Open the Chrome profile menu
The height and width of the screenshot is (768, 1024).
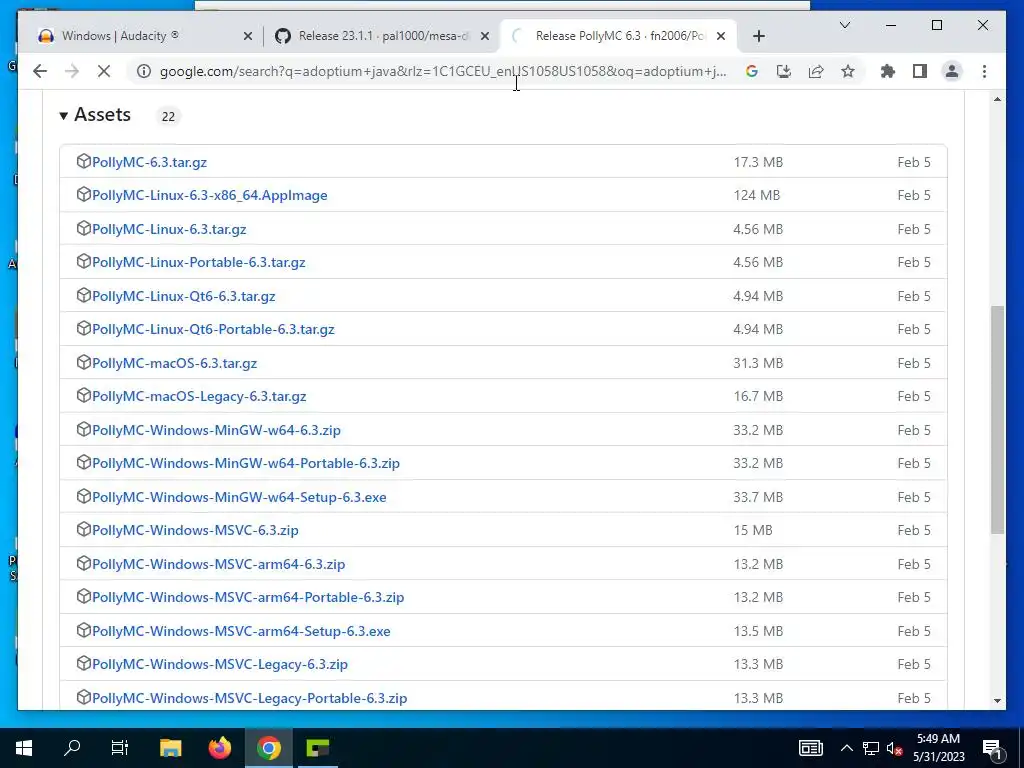[x=952, y=71]
